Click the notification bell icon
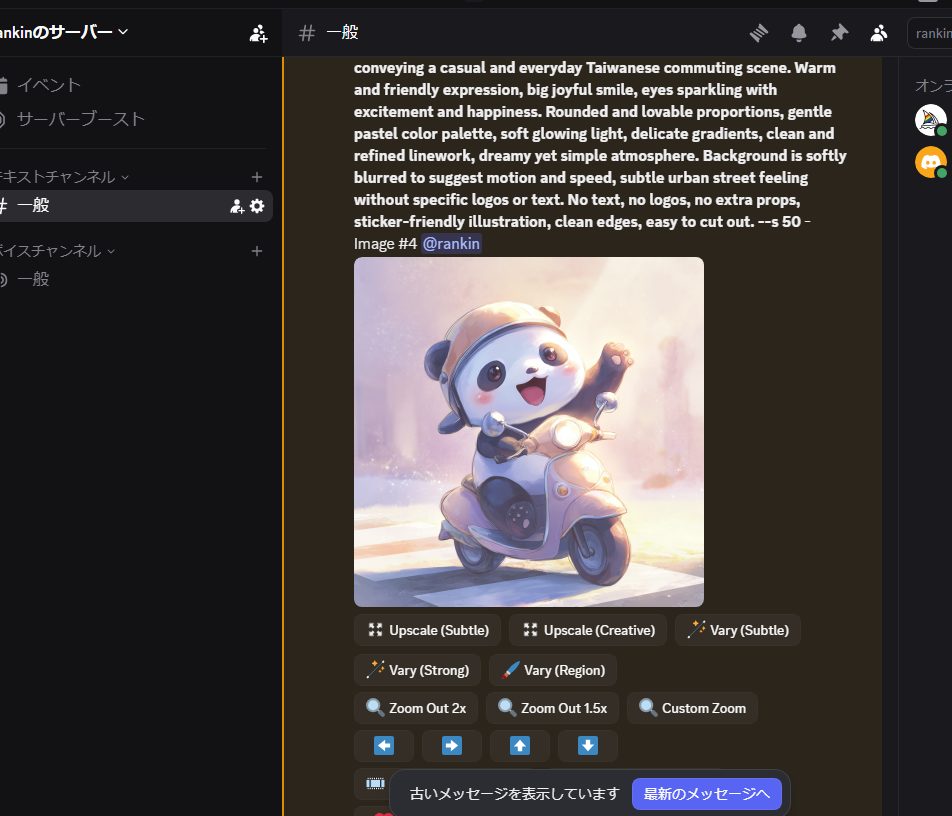The width and height of the screenshot is (952, 816). click(x=799, y=33)
